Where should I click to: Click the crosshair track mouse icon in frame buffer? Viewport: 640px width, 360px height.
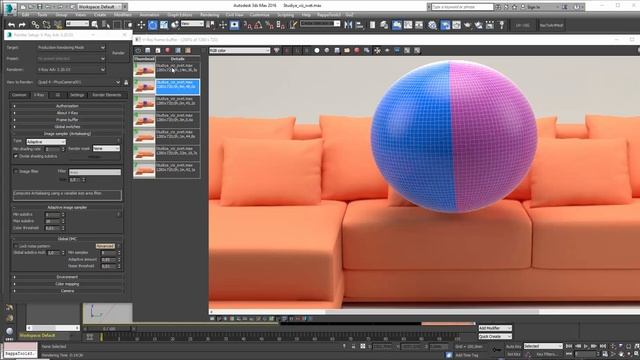[x=377, y=50]
